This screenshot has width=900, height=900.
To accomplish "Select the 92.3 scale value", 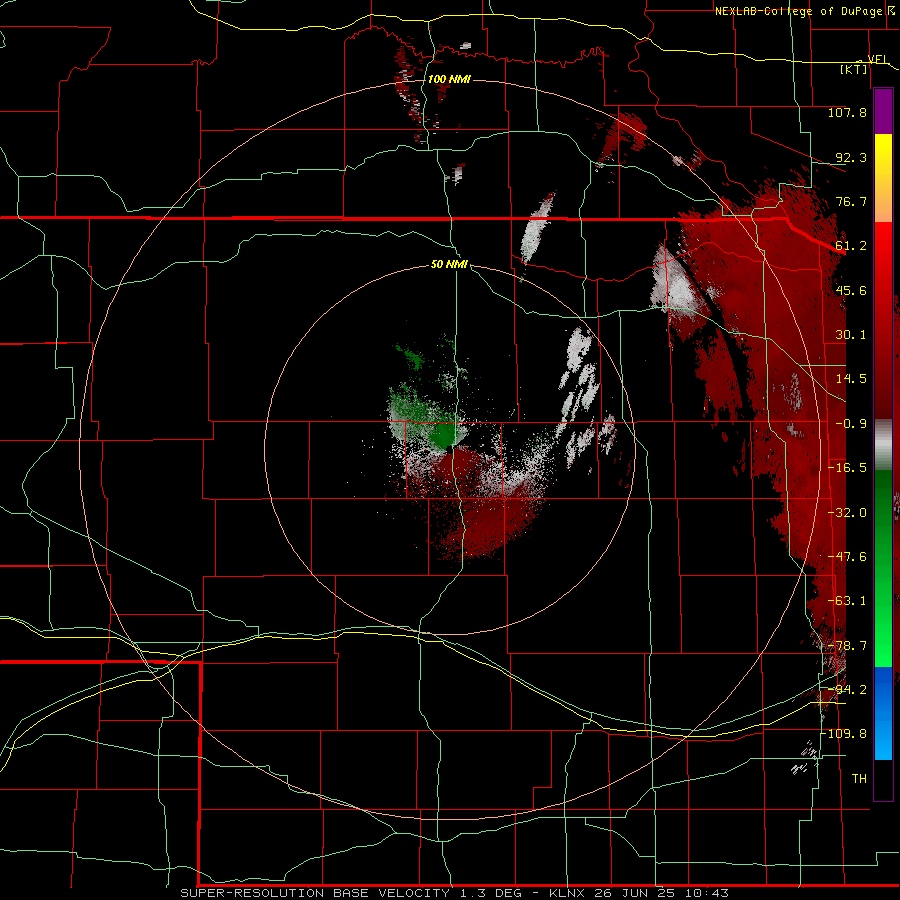I will coord(851,157).
